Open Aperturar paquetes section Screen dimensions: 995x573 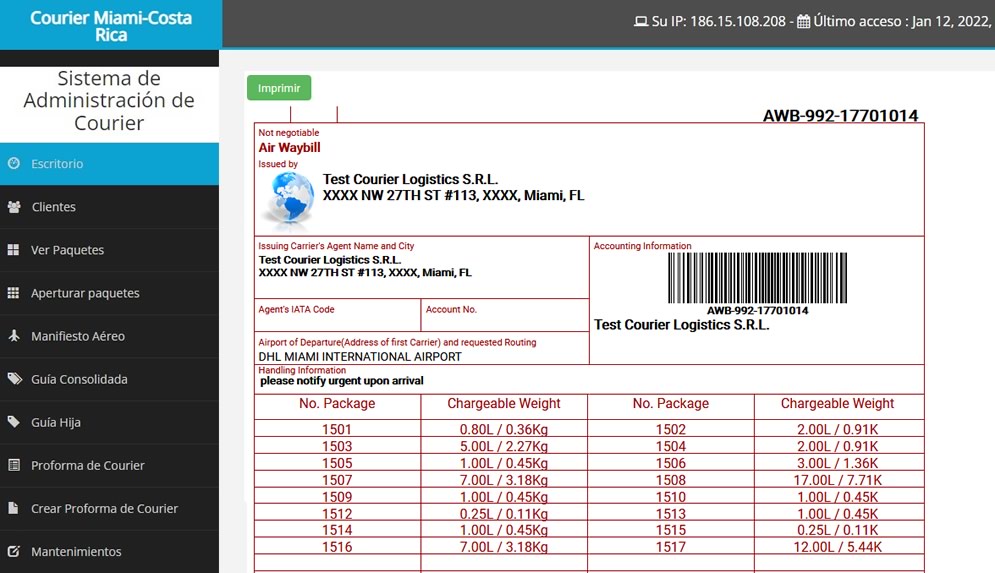pyautogui.click(x=109, y=293)
